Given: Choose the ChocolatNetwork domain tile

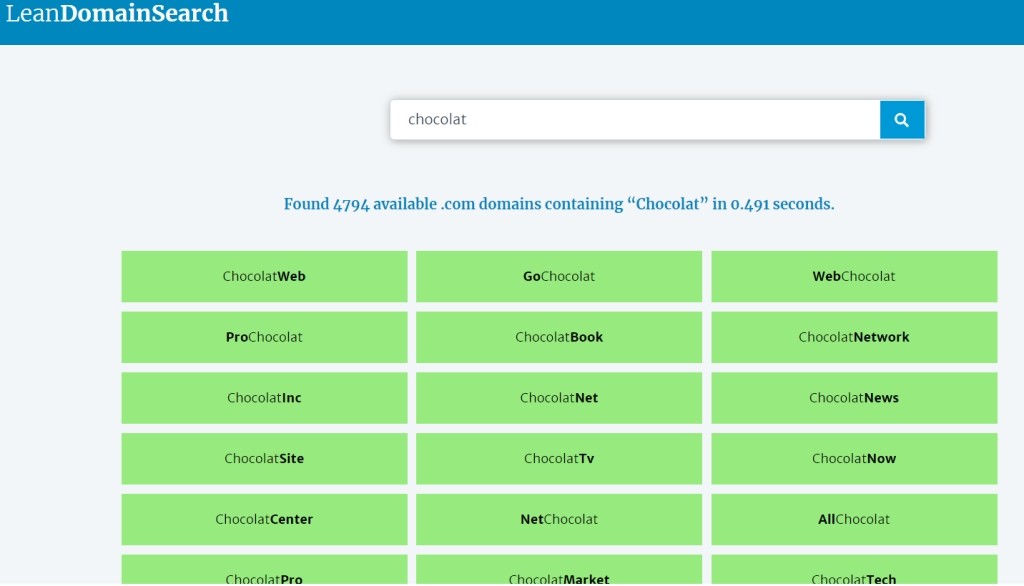Looking at the screenshot, I should coord(854,337).
